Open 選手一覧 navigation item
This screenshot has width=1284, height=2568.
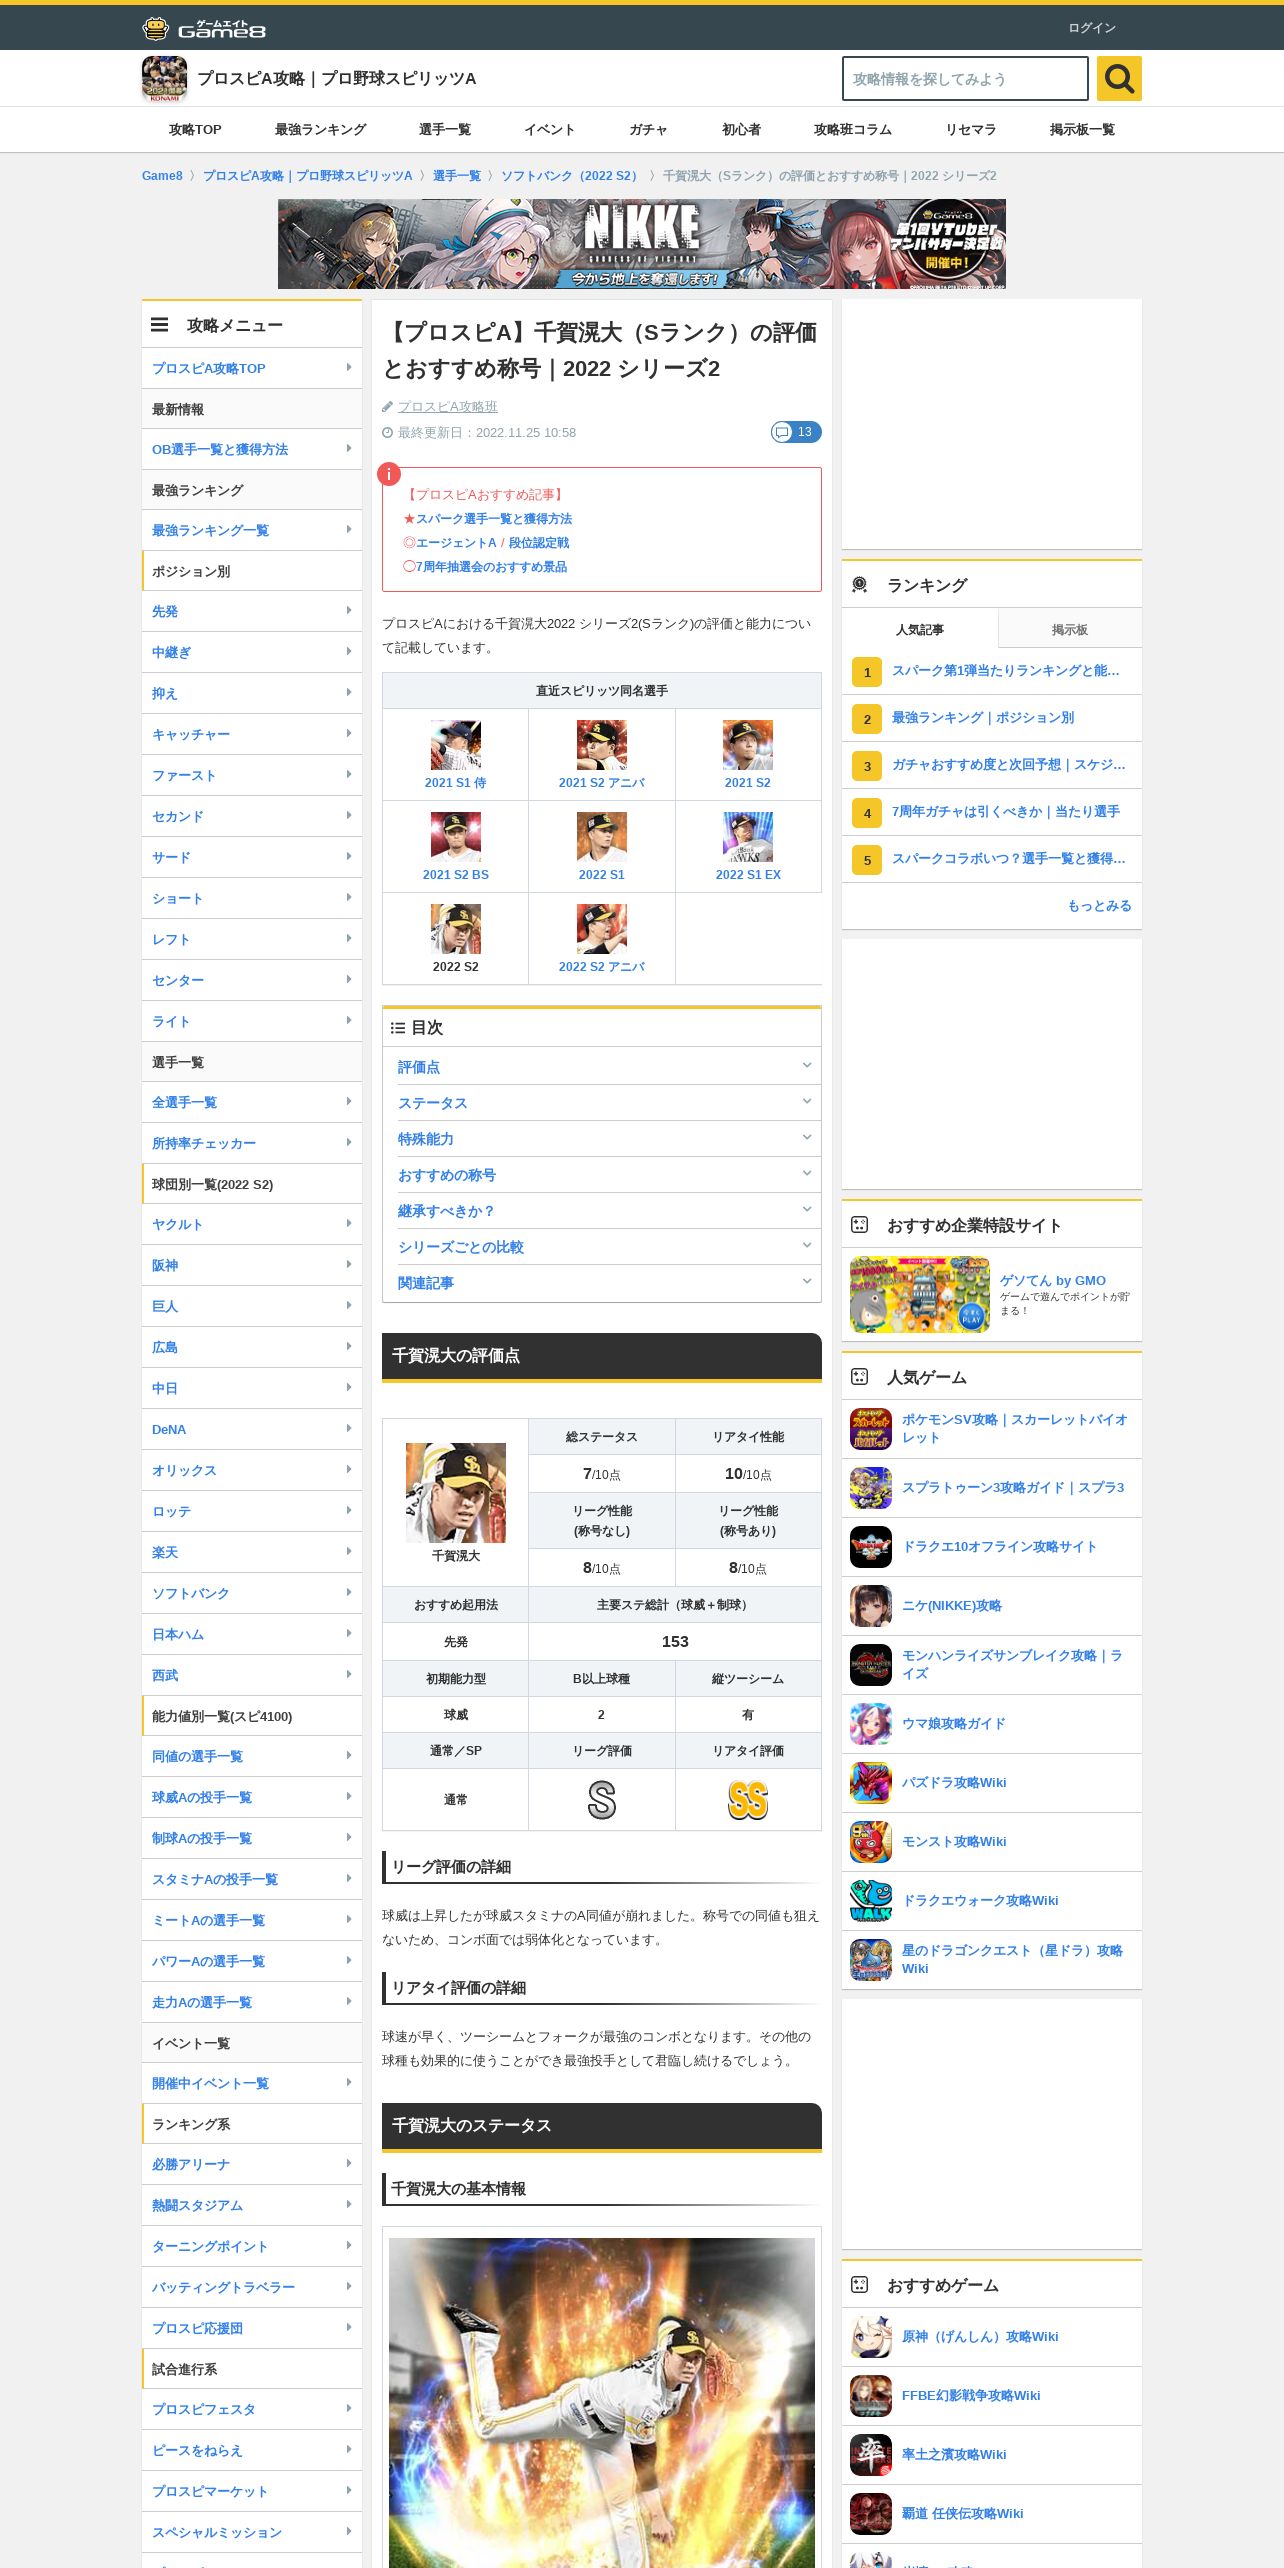[445, 130]
